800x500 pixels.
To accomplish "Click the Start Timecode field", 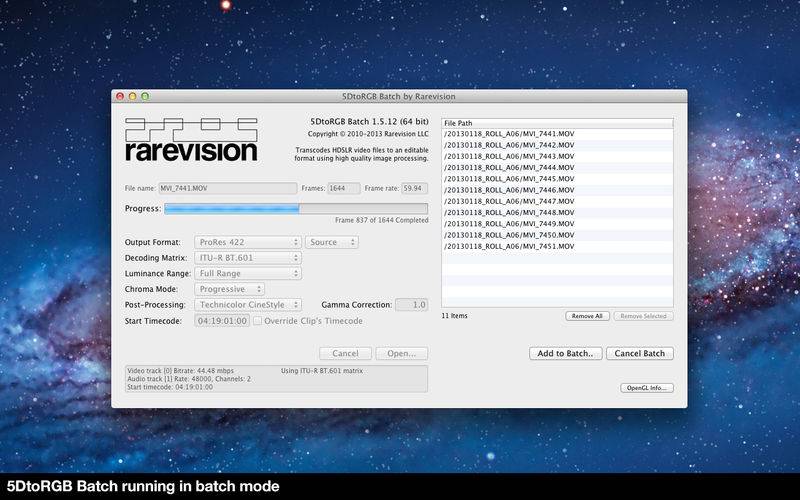I will click(x=222, y=321).
